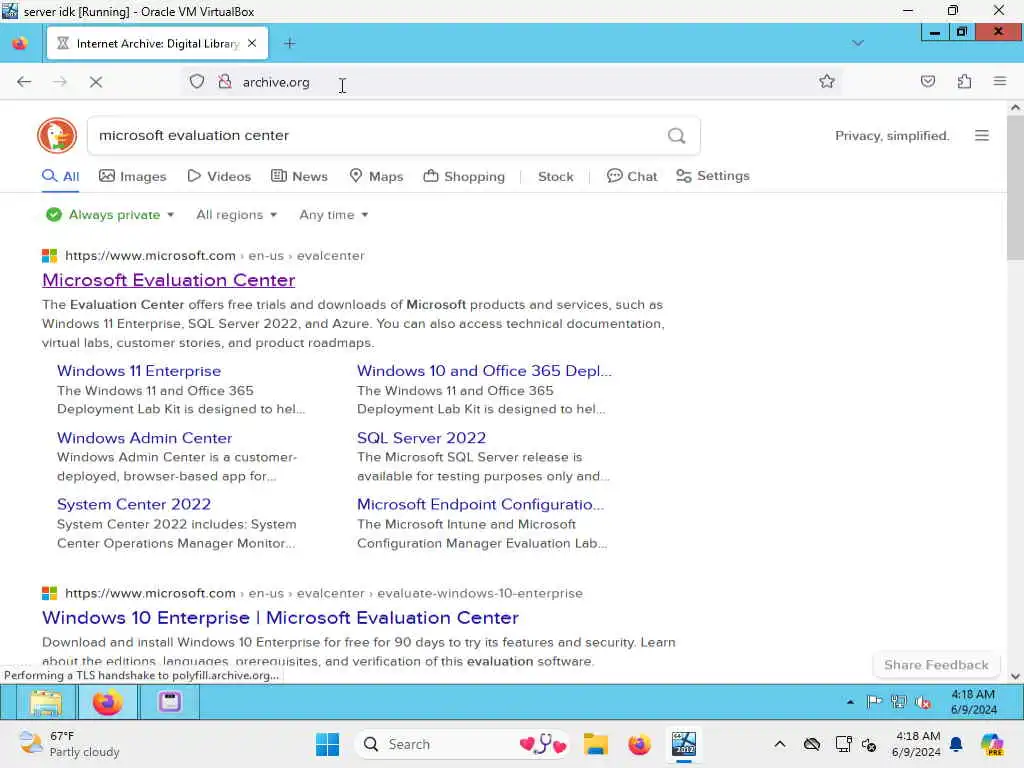Viewport: 1024px width, 768px height.
Task: Open File Explorer in the VM taskbar
Action: [45, 703]
